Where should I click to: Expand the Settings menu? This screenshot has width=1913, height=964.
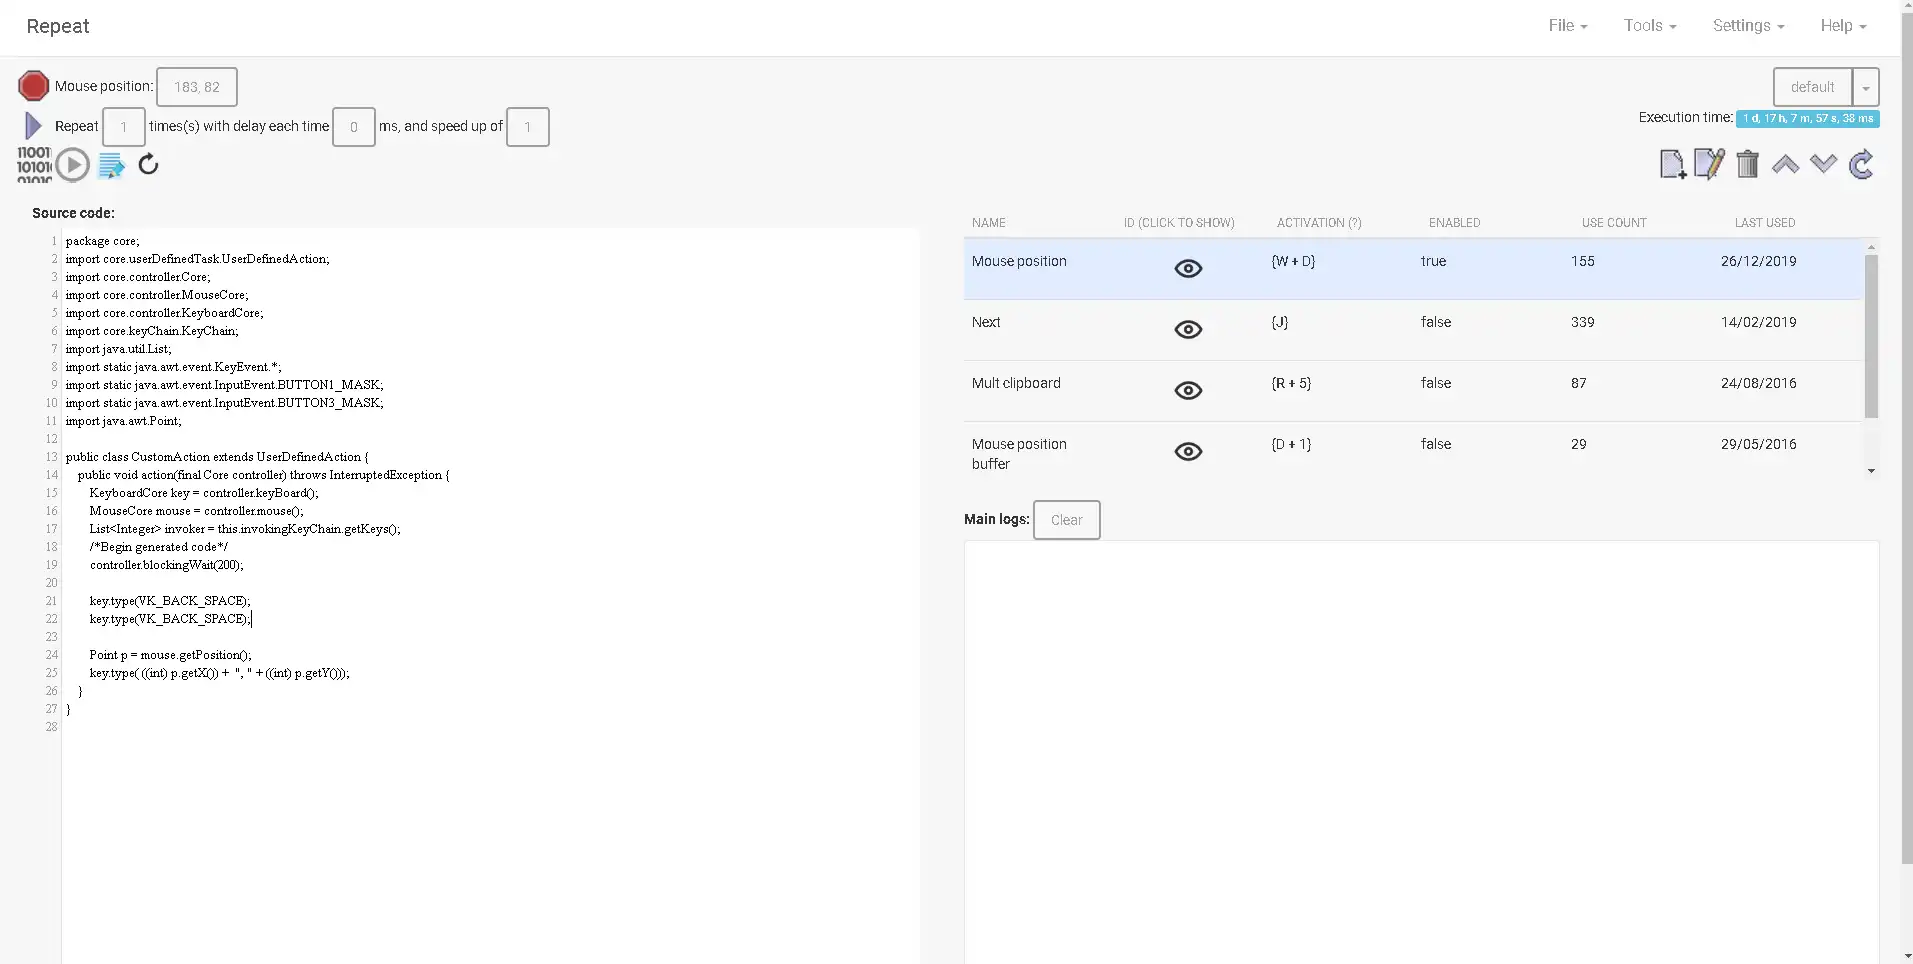1748,26
